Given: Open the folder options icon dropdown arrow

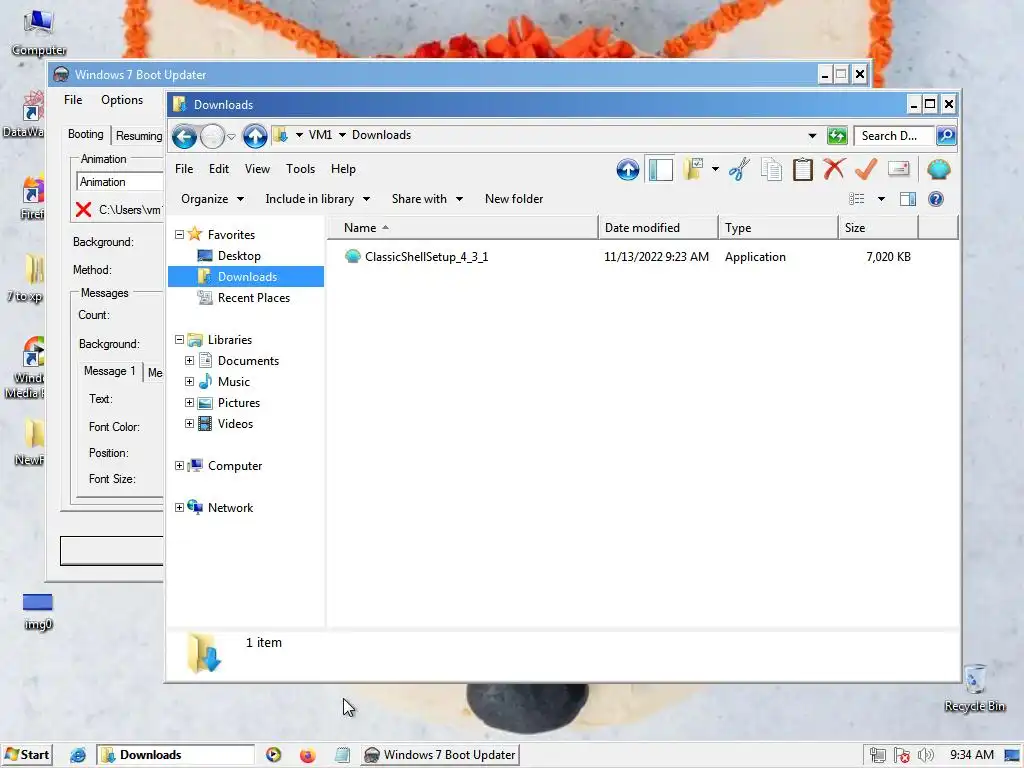Looking at the screenshot, I should (715, 169).
